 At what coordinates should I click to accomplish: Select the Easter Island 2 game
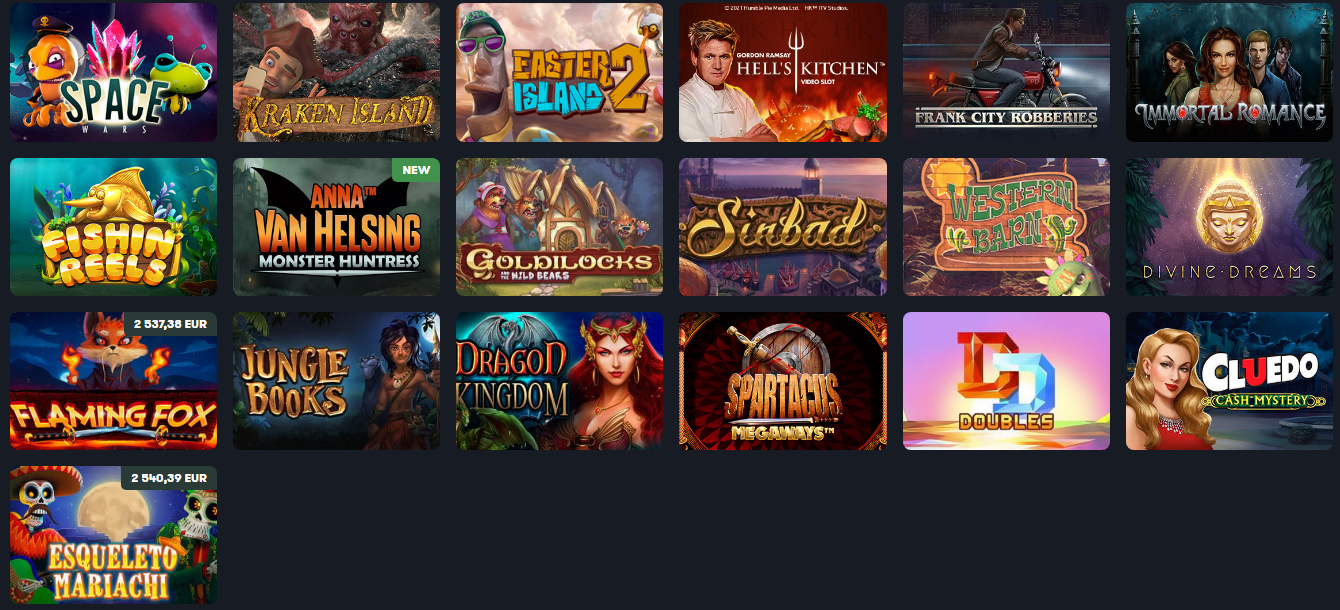pos(560,72)
